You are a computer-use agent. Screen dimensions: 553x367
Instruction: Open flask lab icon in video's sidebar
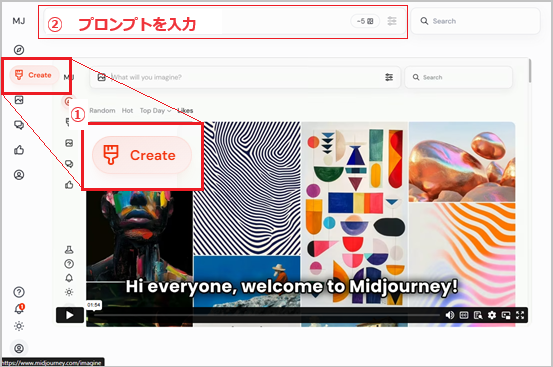tap(69, 250)
